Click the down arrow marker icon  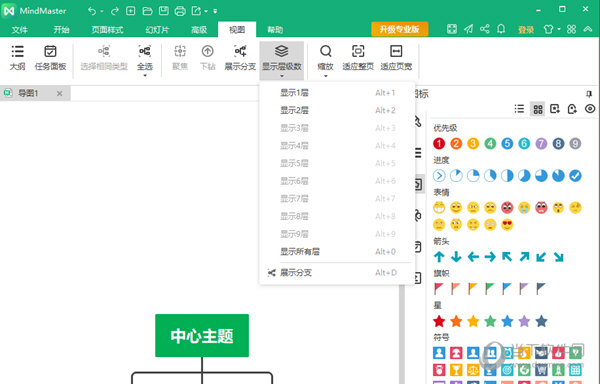[x=456, y=257]
